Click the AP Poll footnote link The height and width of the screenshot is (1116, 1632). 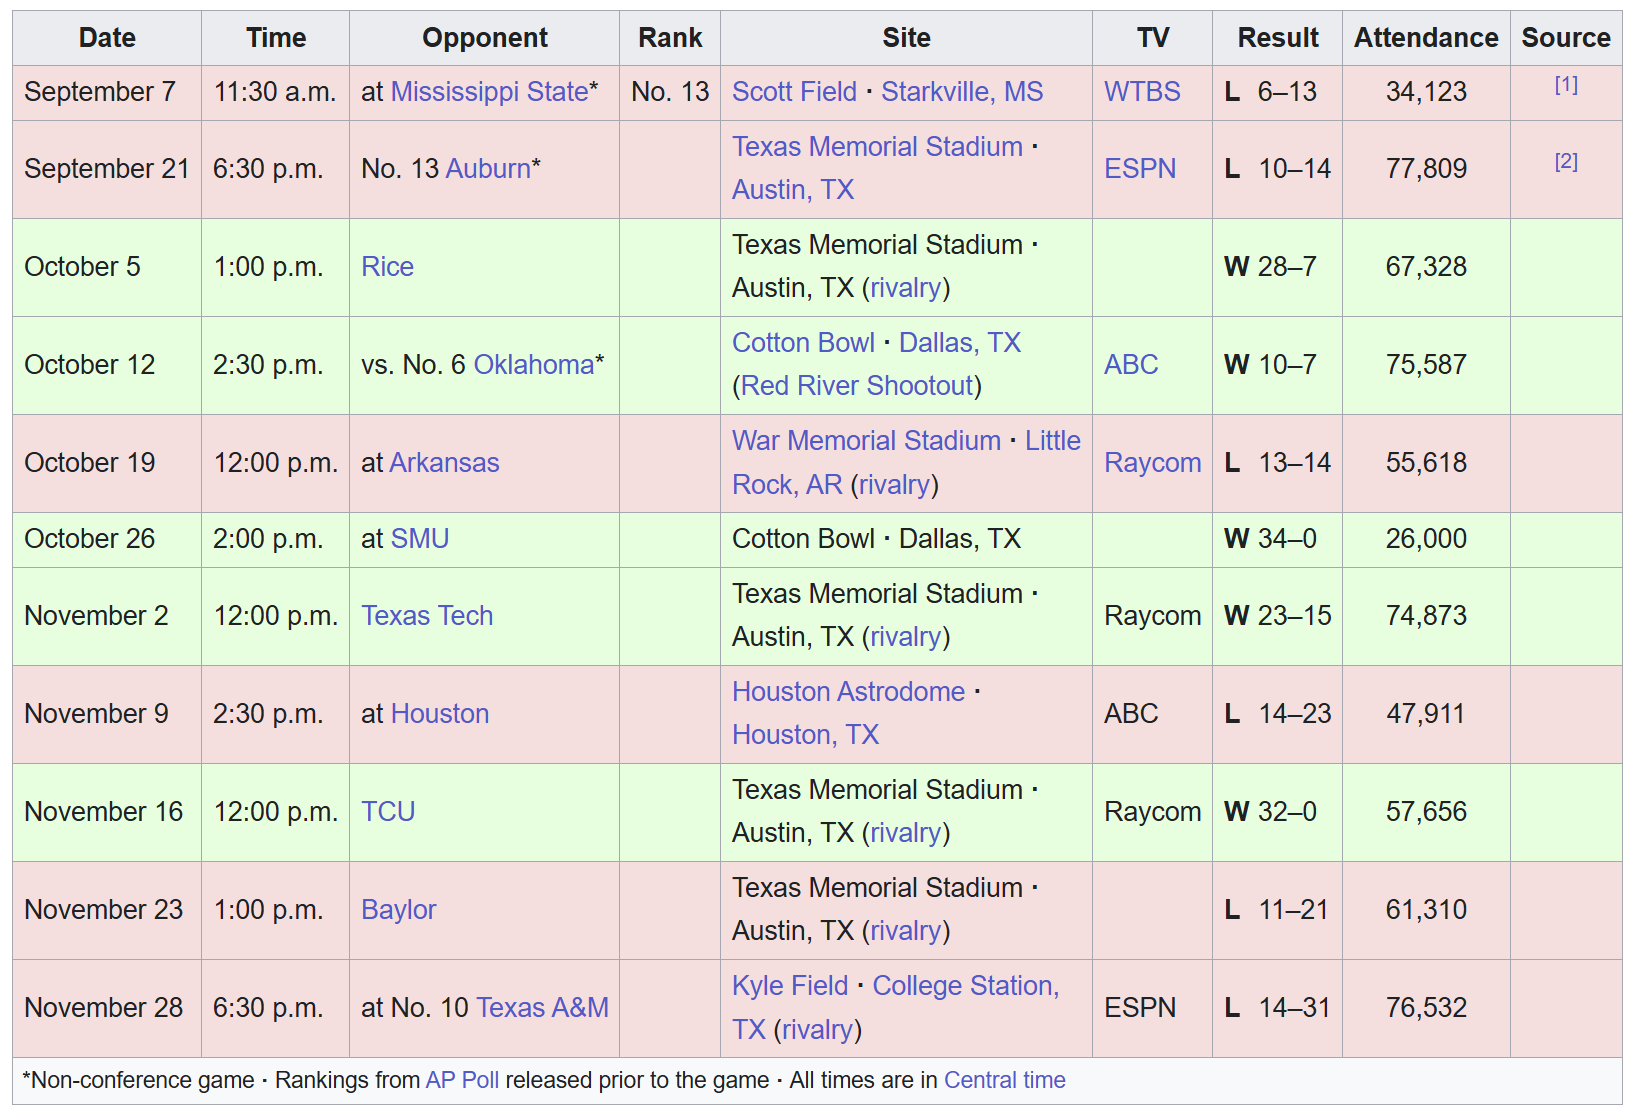pos(462,1081)
